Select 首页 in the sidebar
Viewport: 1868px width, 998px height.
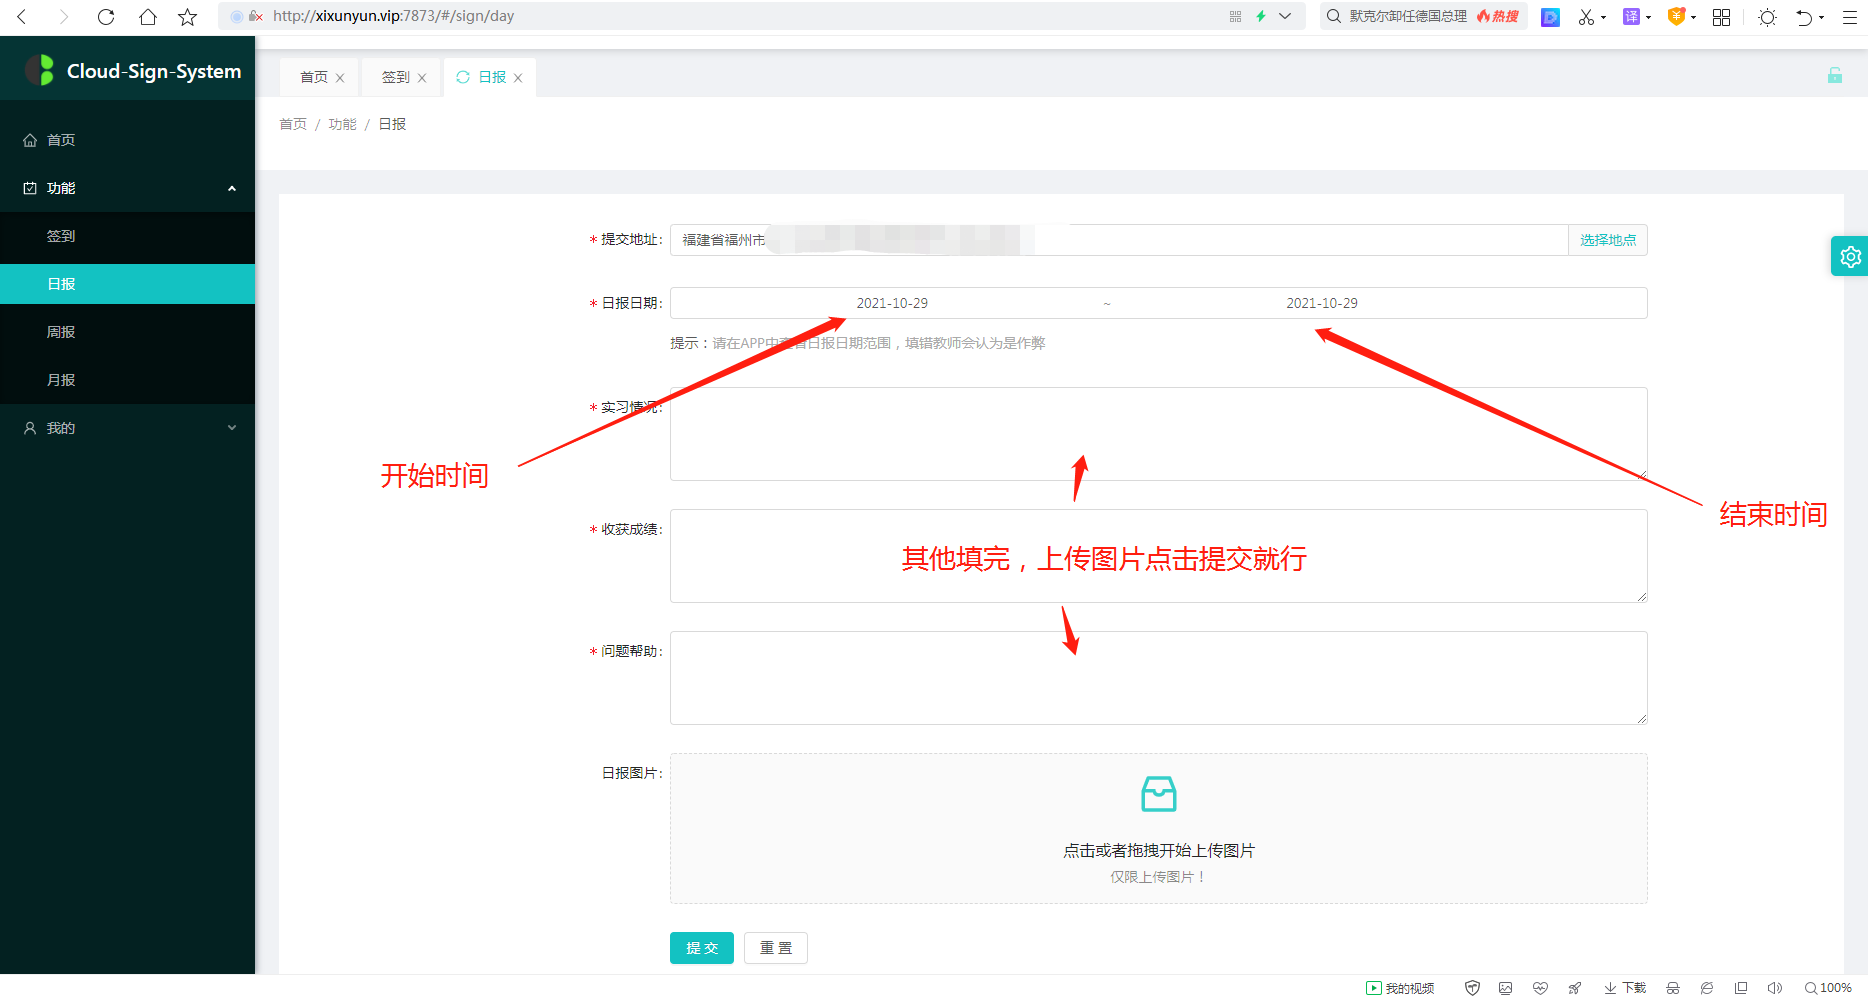[x=127, y=140]
